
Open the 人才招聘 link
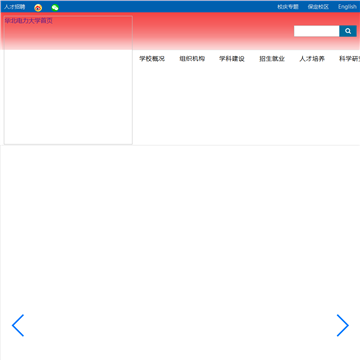coord(14,7)
